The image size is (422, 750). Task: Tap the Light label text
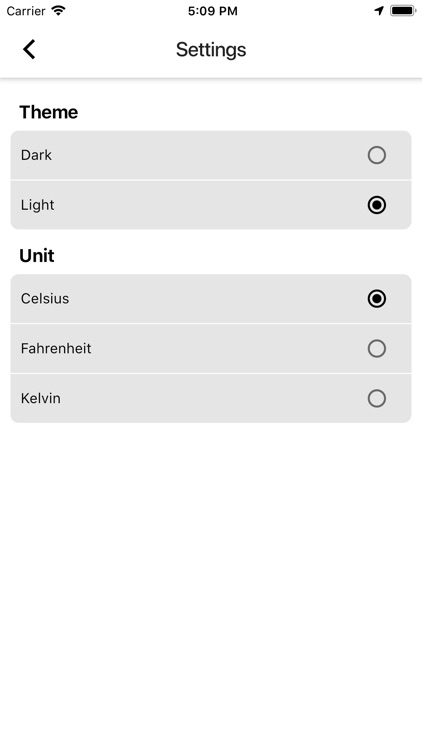(x=37, y=205)
